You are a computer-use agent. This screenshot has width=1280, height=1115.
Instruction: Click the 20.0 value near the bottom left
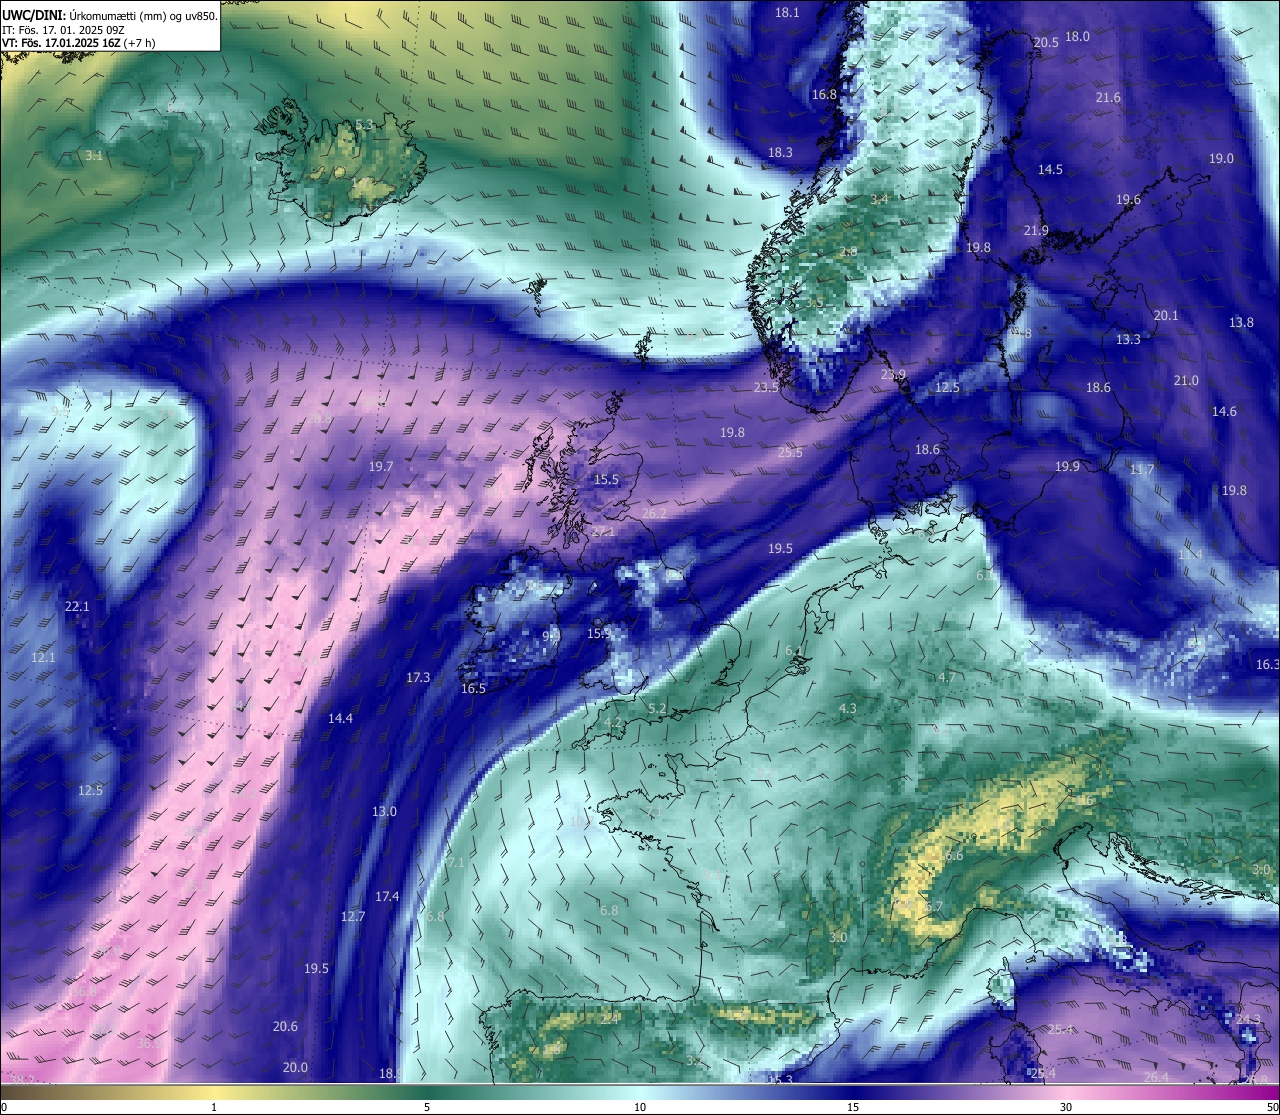click(295, 1067)
